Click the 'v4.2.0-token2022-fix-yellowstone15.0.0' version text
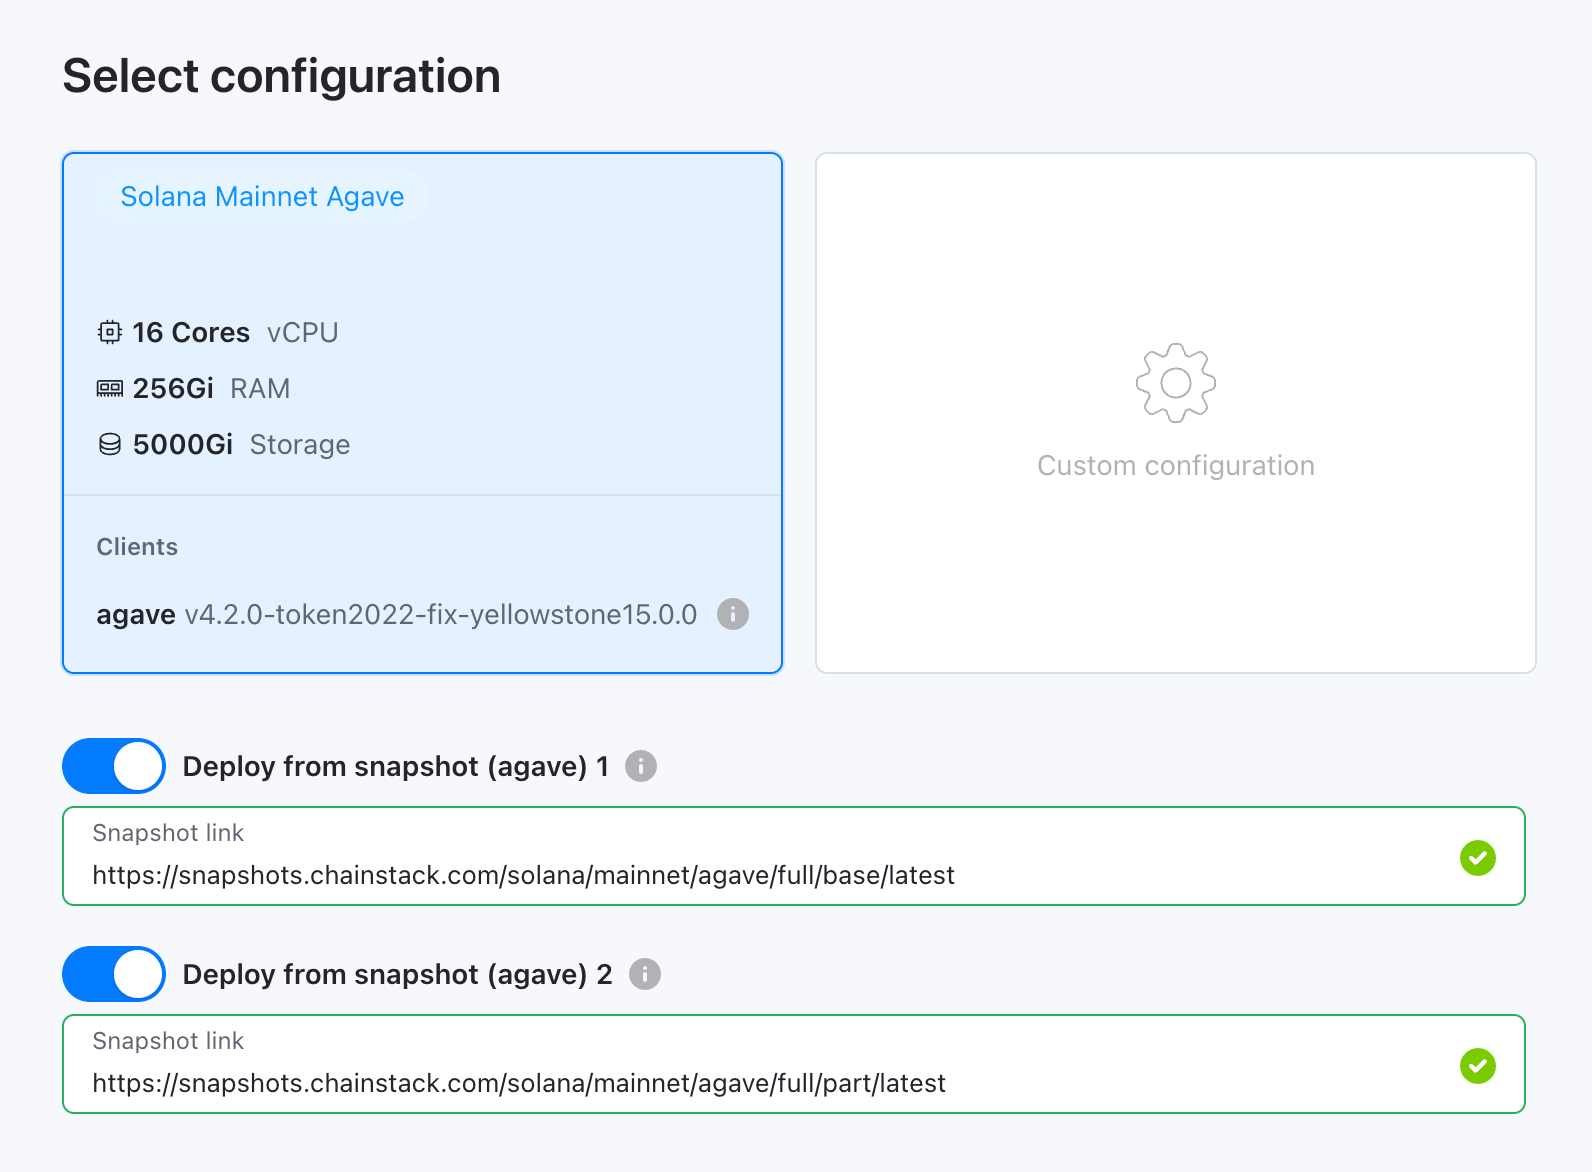 (441, 614)
